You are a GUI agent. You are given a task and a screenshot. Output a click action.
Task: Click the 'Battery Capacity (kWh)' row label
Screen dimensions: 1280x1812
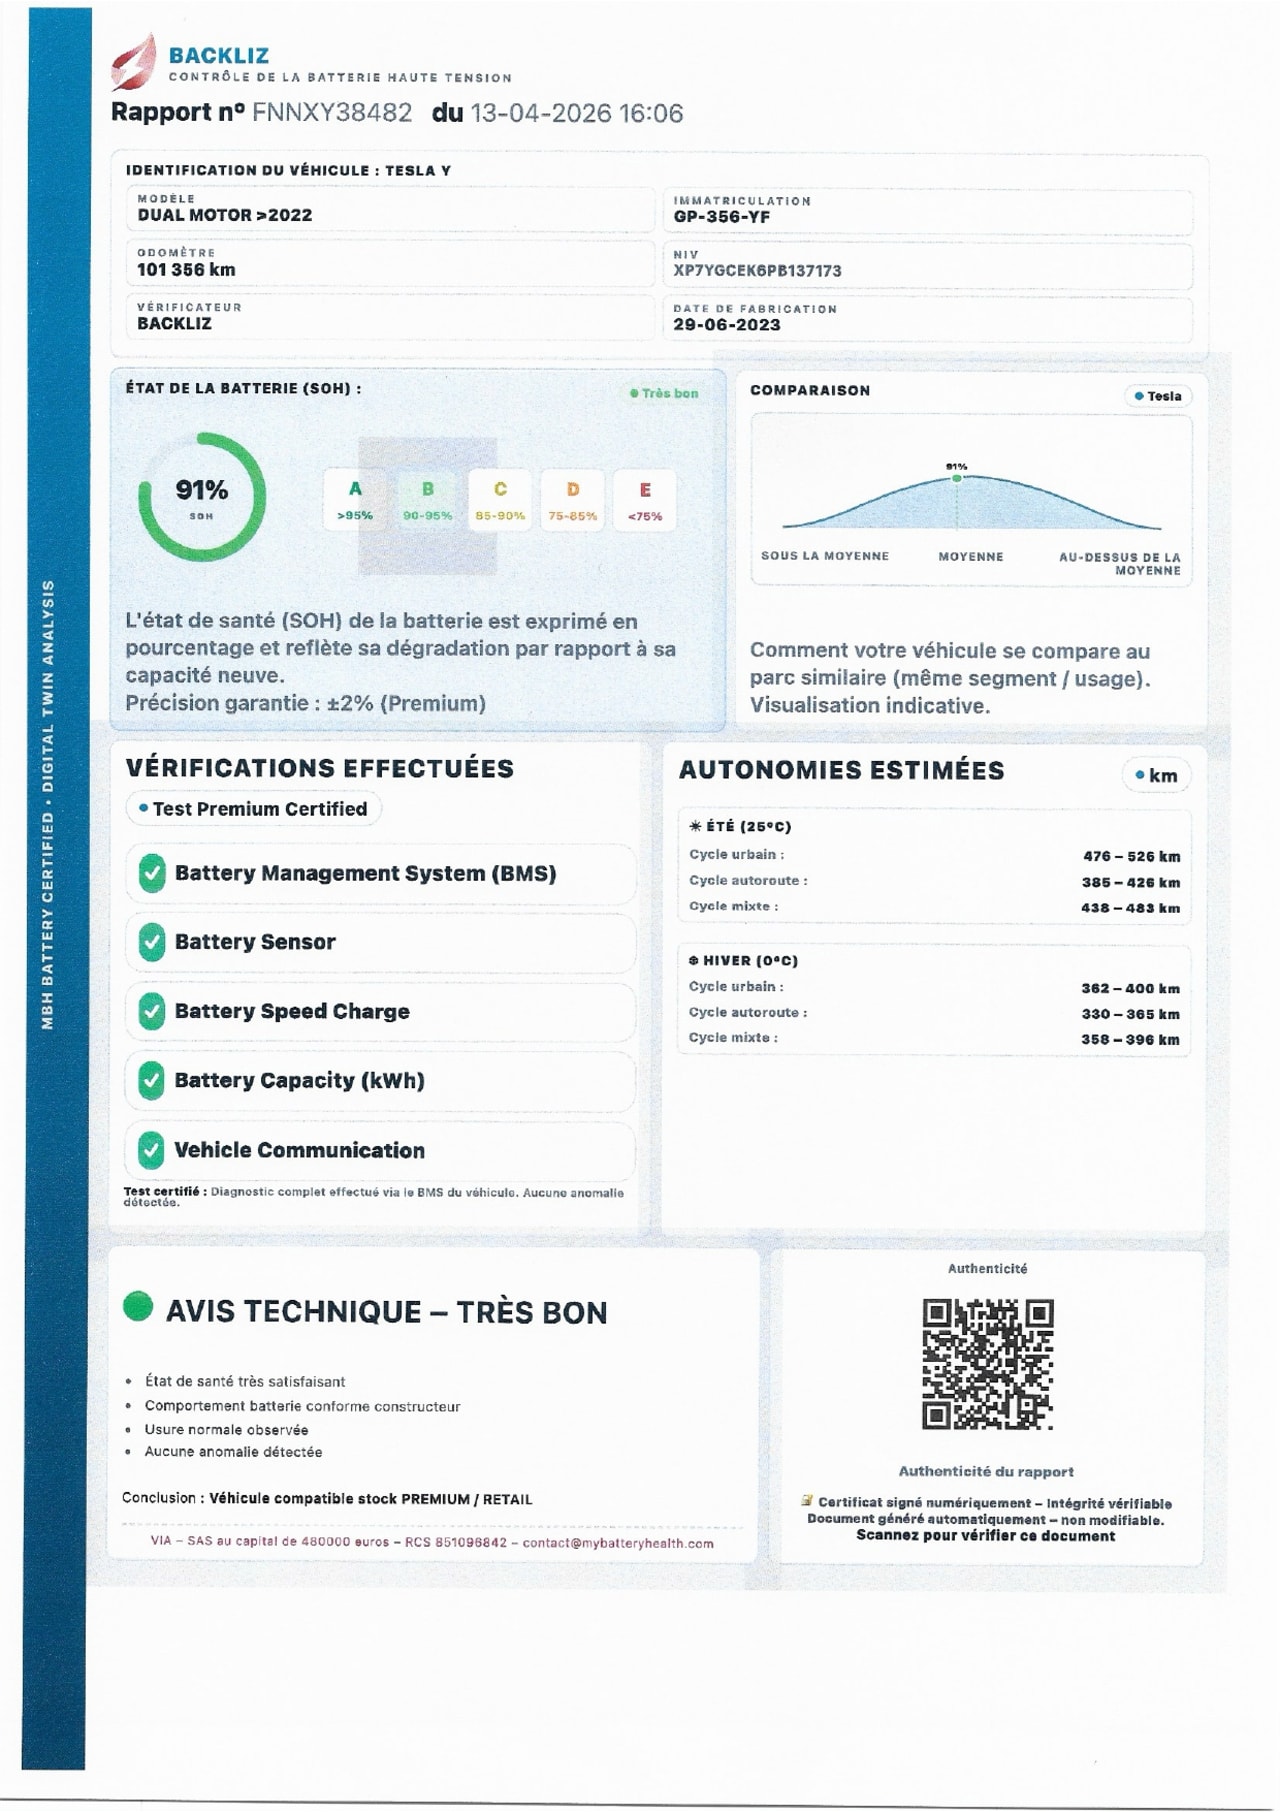(x=300, y=1080)
